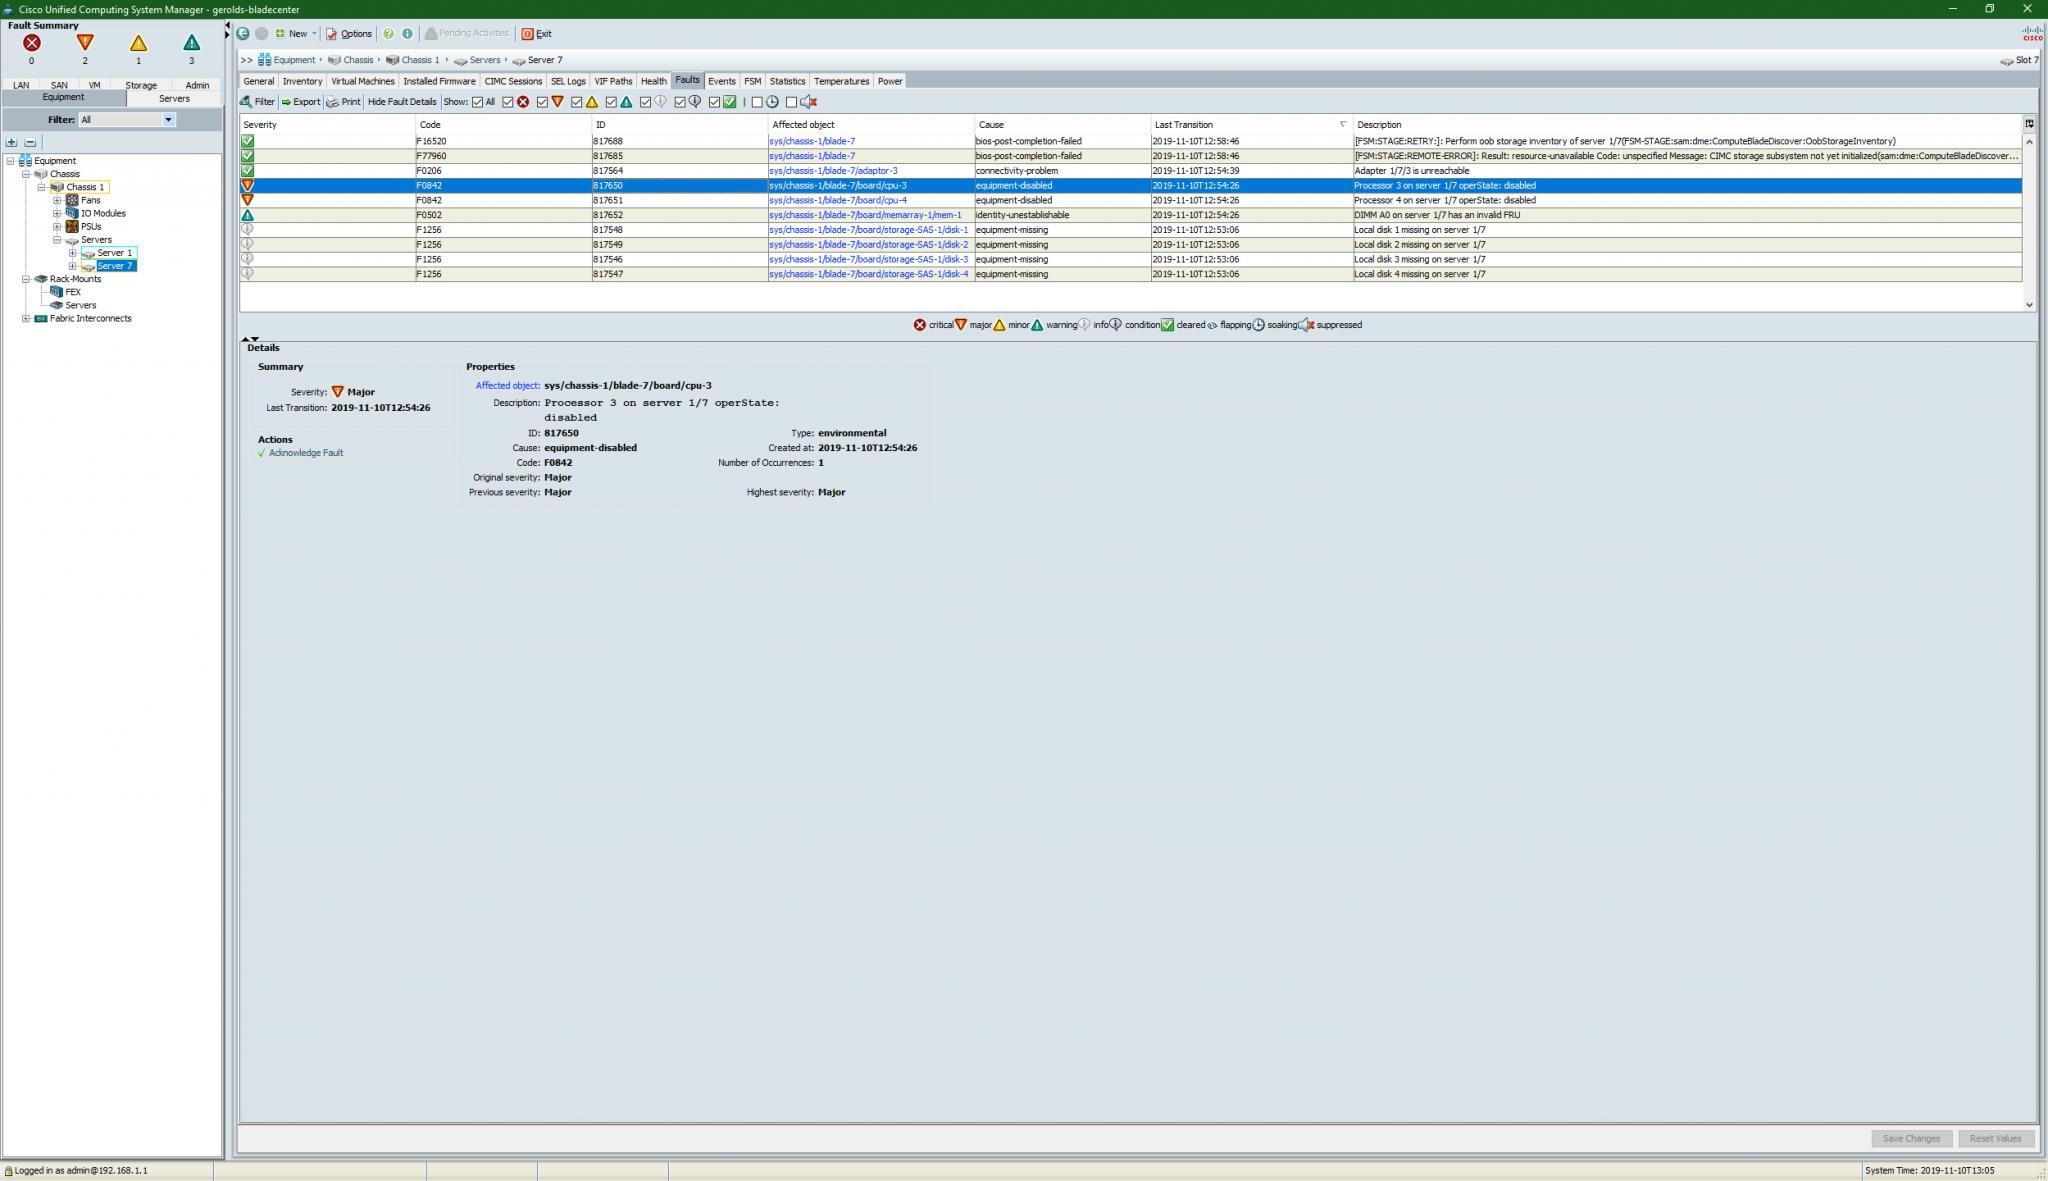This screenshot has height=1181, width=2048.
Task: Sort by the Severity column header
Action: point(327,125)
